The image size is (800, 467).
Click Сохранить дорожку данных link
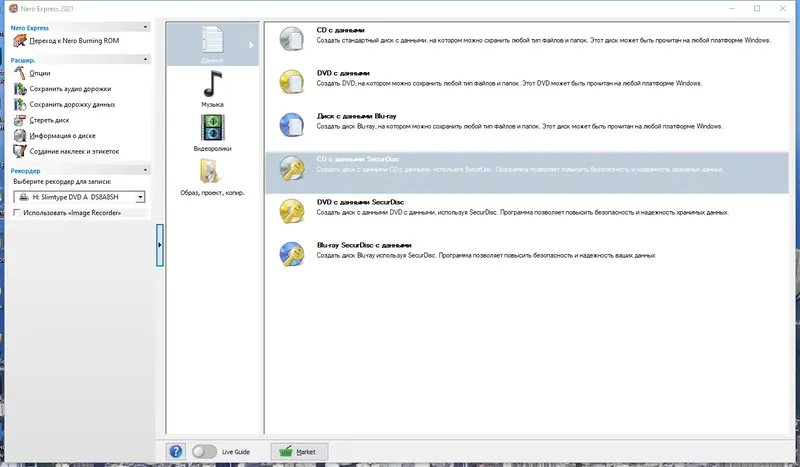tap(72, 105)
